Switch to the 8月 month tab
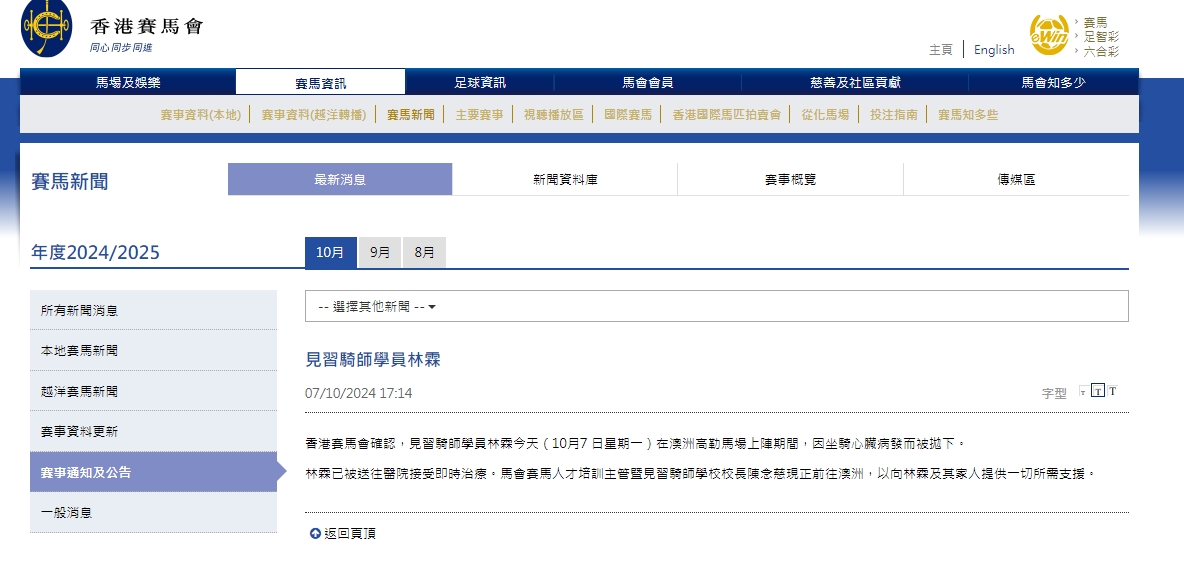 (x=424, y=253)
